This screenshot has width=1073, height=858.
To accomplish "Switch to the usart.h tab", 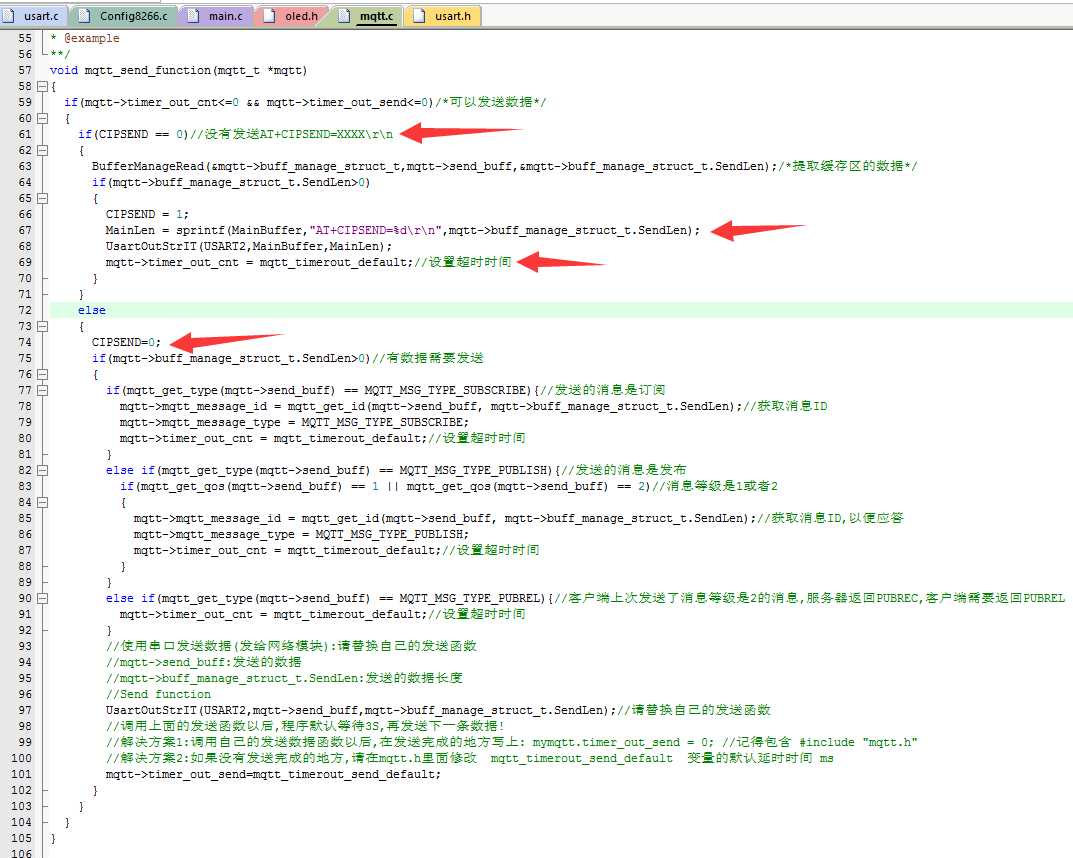I will 443,16.
